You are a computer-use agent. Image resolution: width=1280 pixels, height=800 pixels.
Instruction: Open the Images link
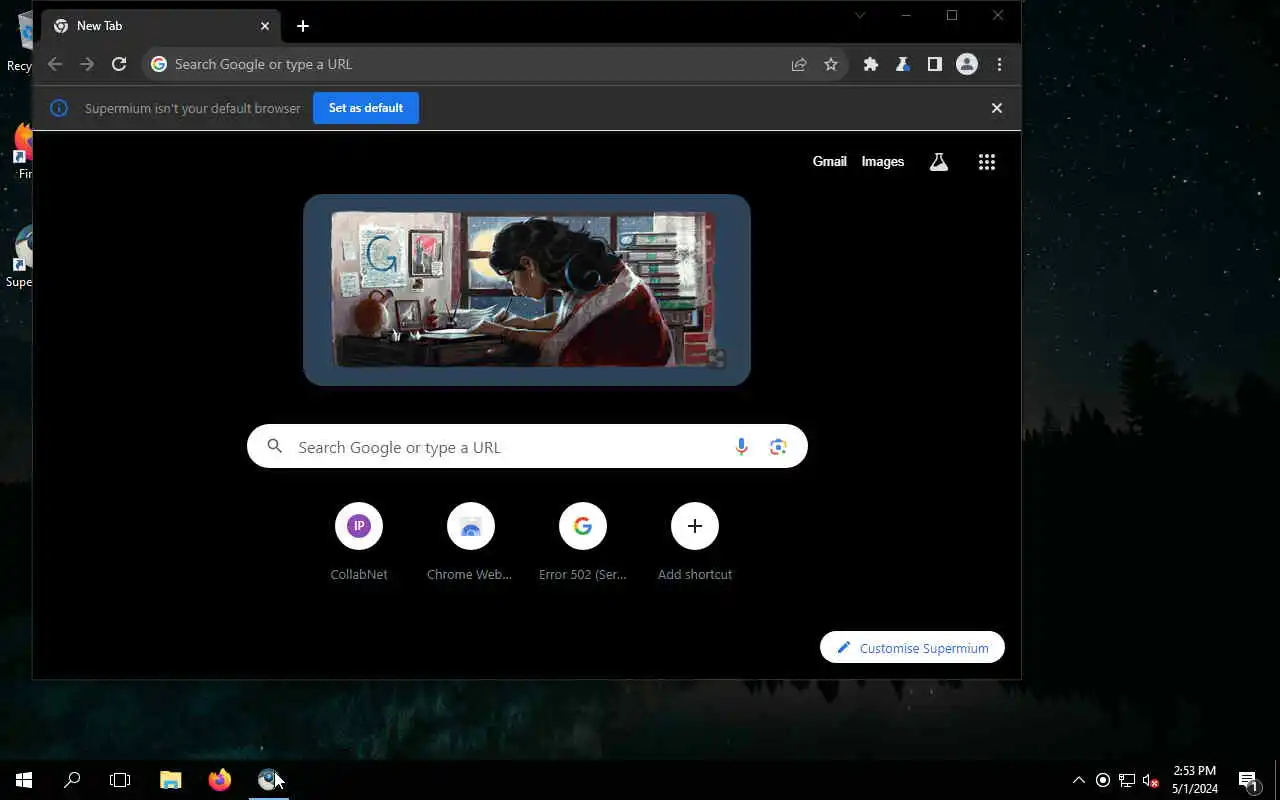click(x=883, y=161)
